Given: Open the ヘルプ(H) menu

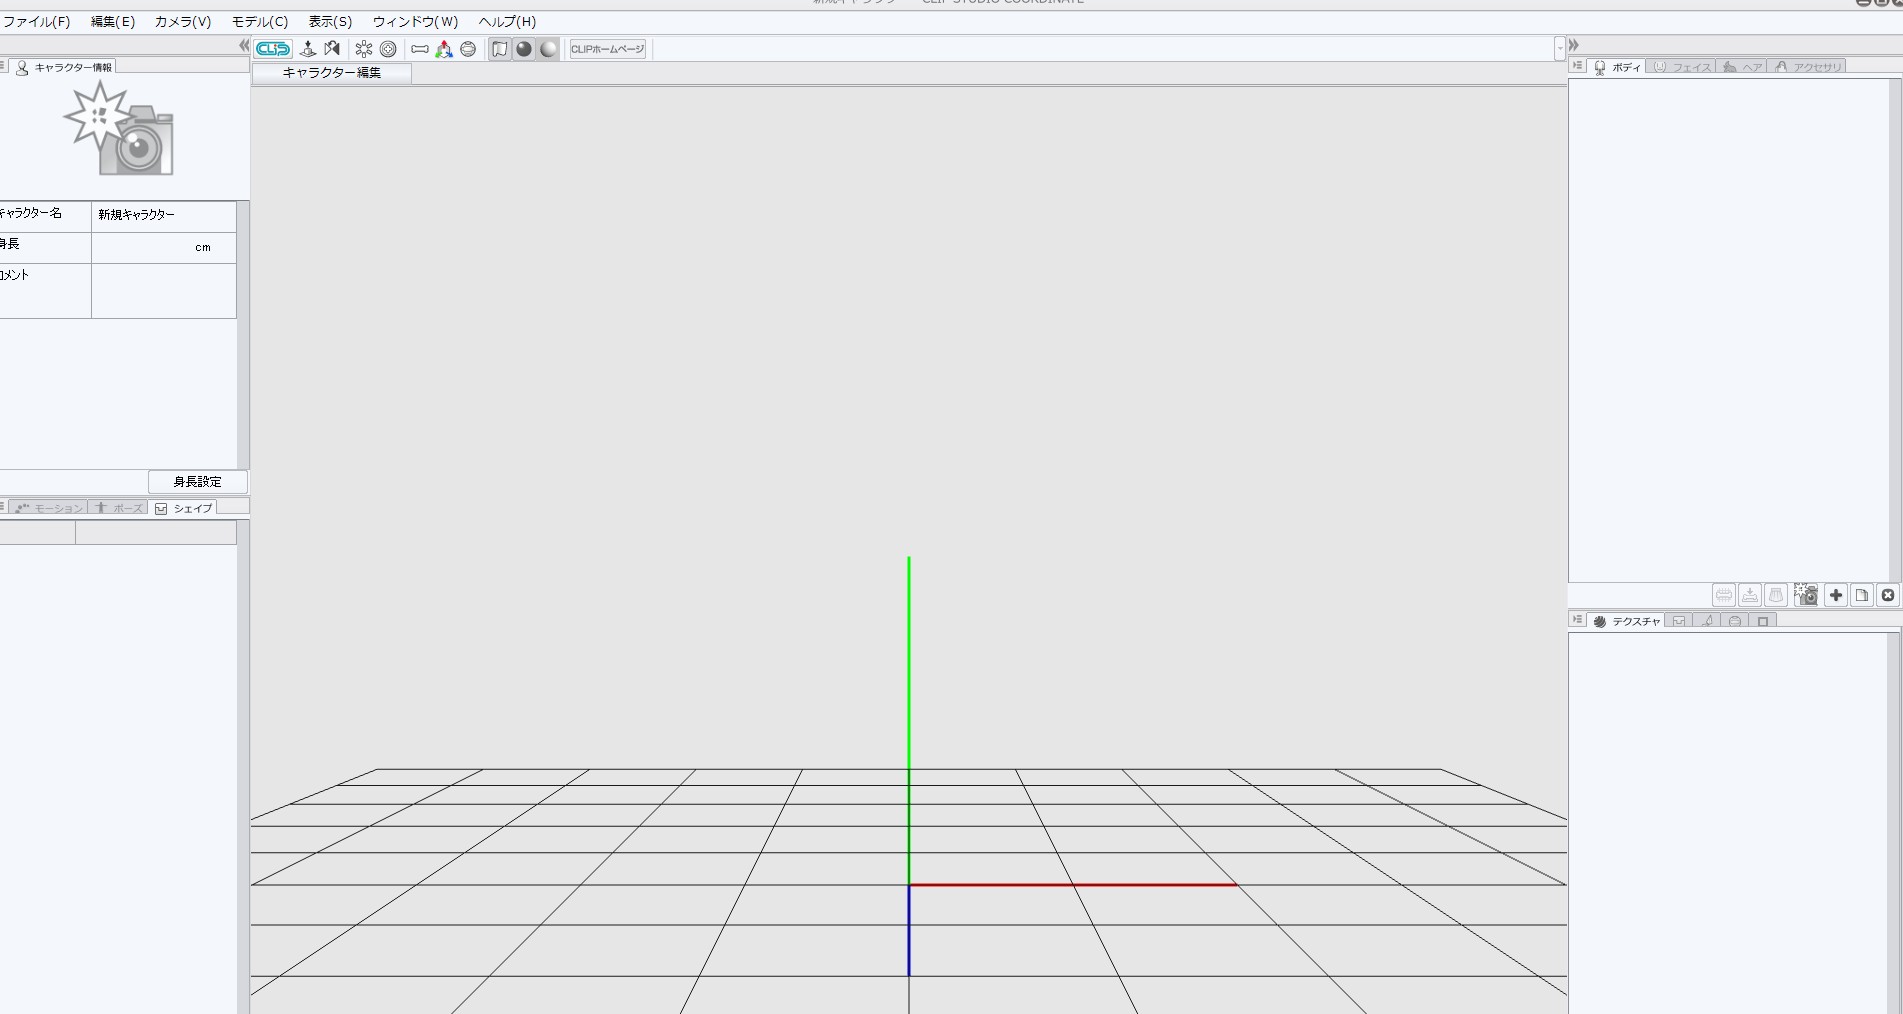Looking at the screenshot, I should tap(507, 22).
